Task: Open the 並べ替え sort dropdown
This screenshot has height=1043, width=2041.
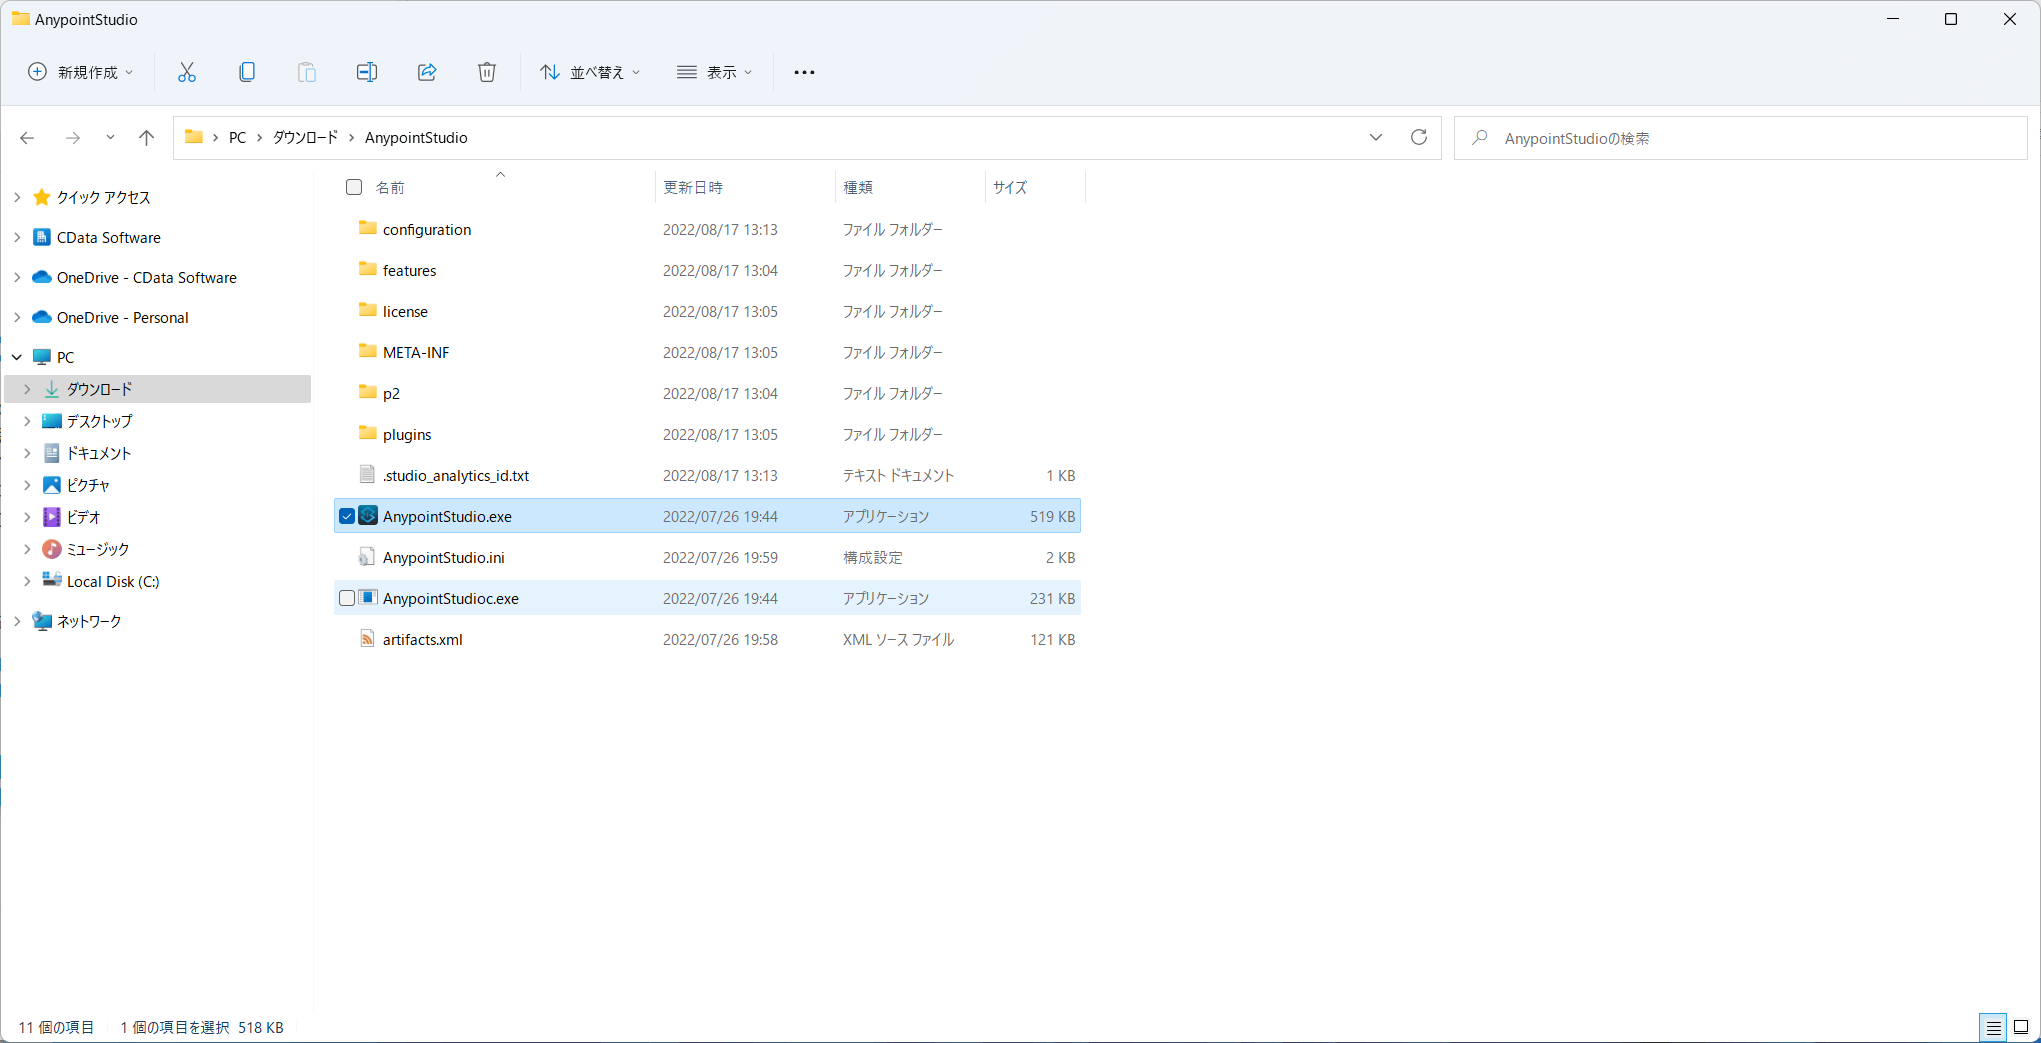Action: (x=590, y=72)
